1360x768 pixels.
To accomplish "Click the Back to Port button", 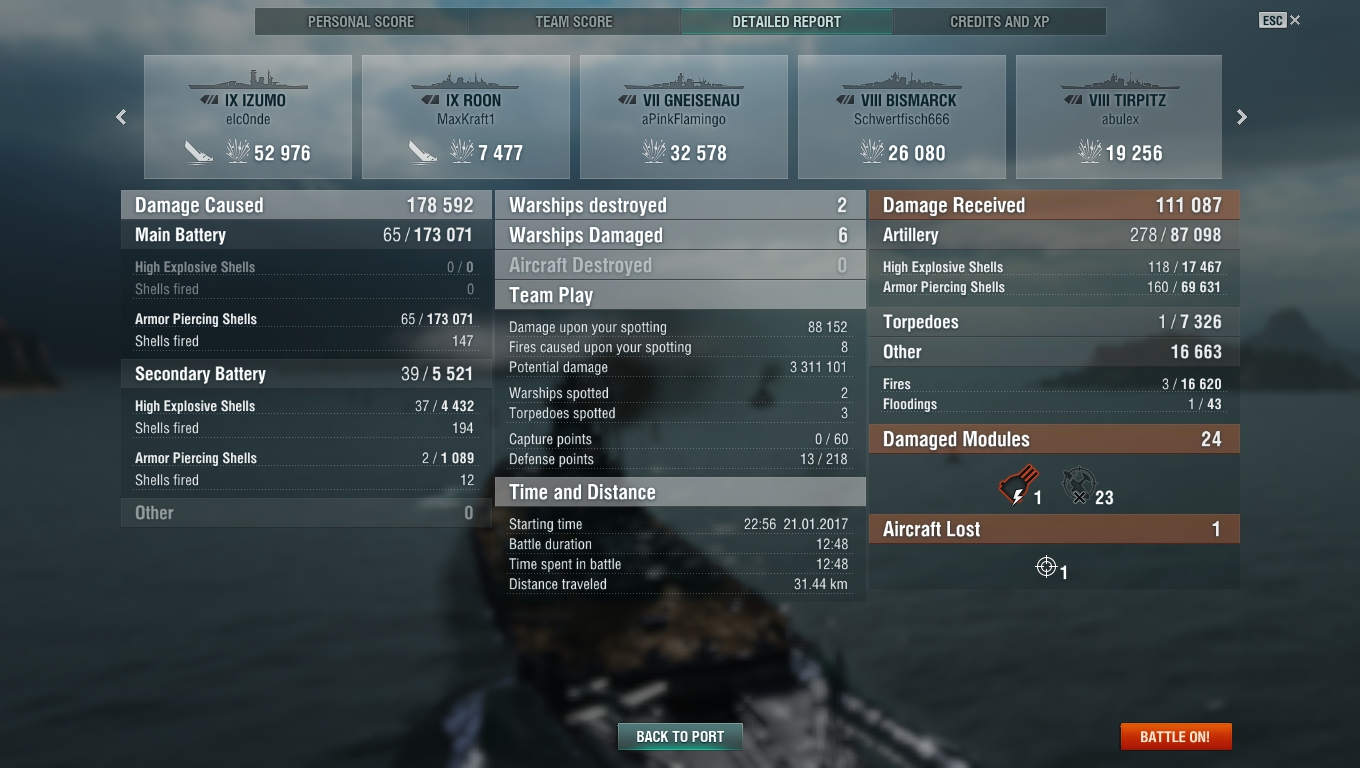I will (x=680, y=736).
